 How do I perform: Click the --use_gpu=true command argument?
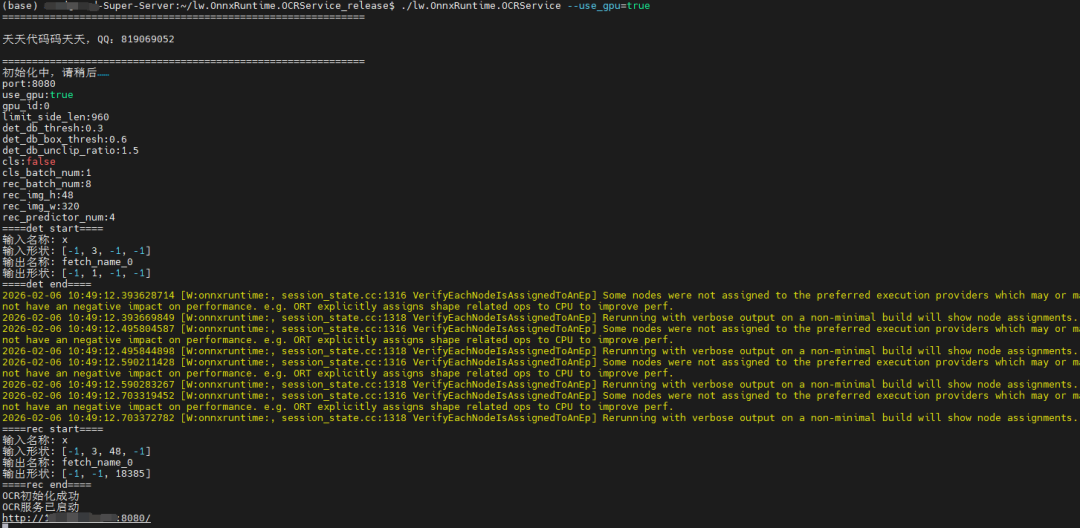click(x=608, y=6)
